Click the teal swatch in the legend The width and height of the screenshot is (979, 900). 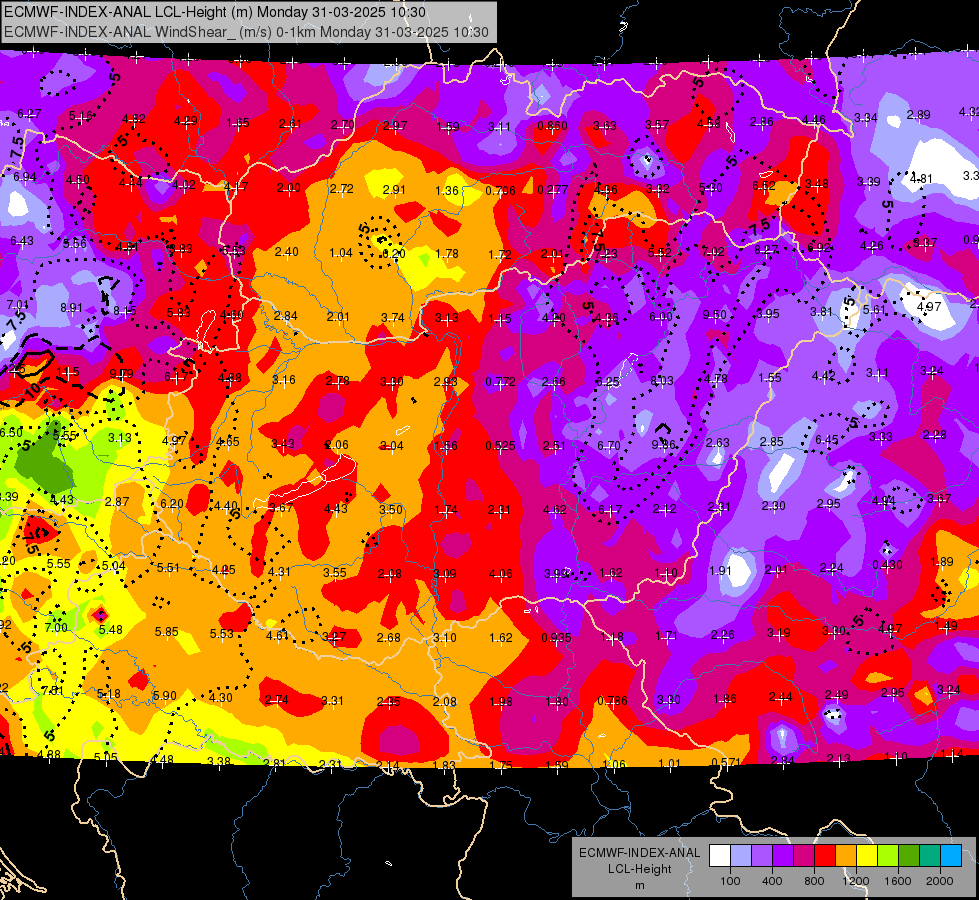tap(930, 856)
